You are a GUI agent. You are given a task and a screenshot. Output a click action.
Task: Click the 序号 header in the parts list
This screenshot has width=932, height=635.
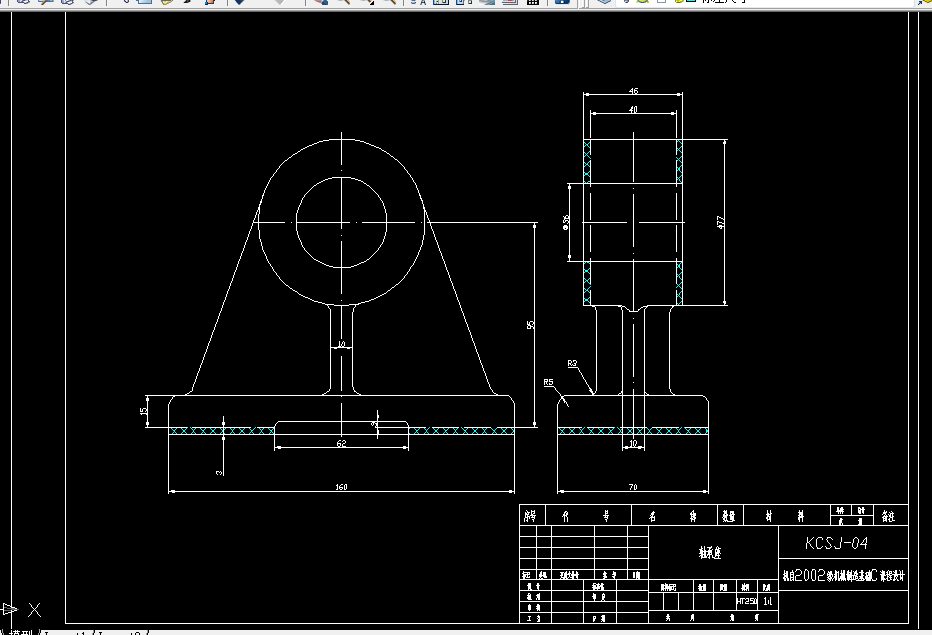click(530, 516)
